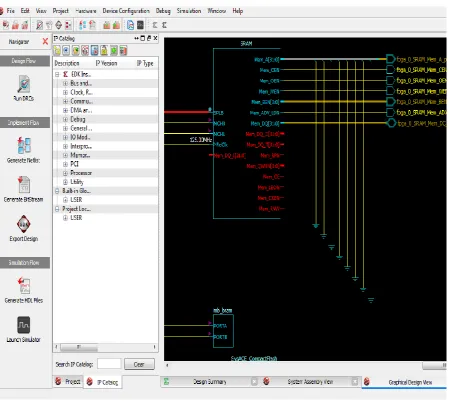
Task: Click the green square IP Catalog toolbar icon
Action: pyautogui.click(x=114, y=51)
